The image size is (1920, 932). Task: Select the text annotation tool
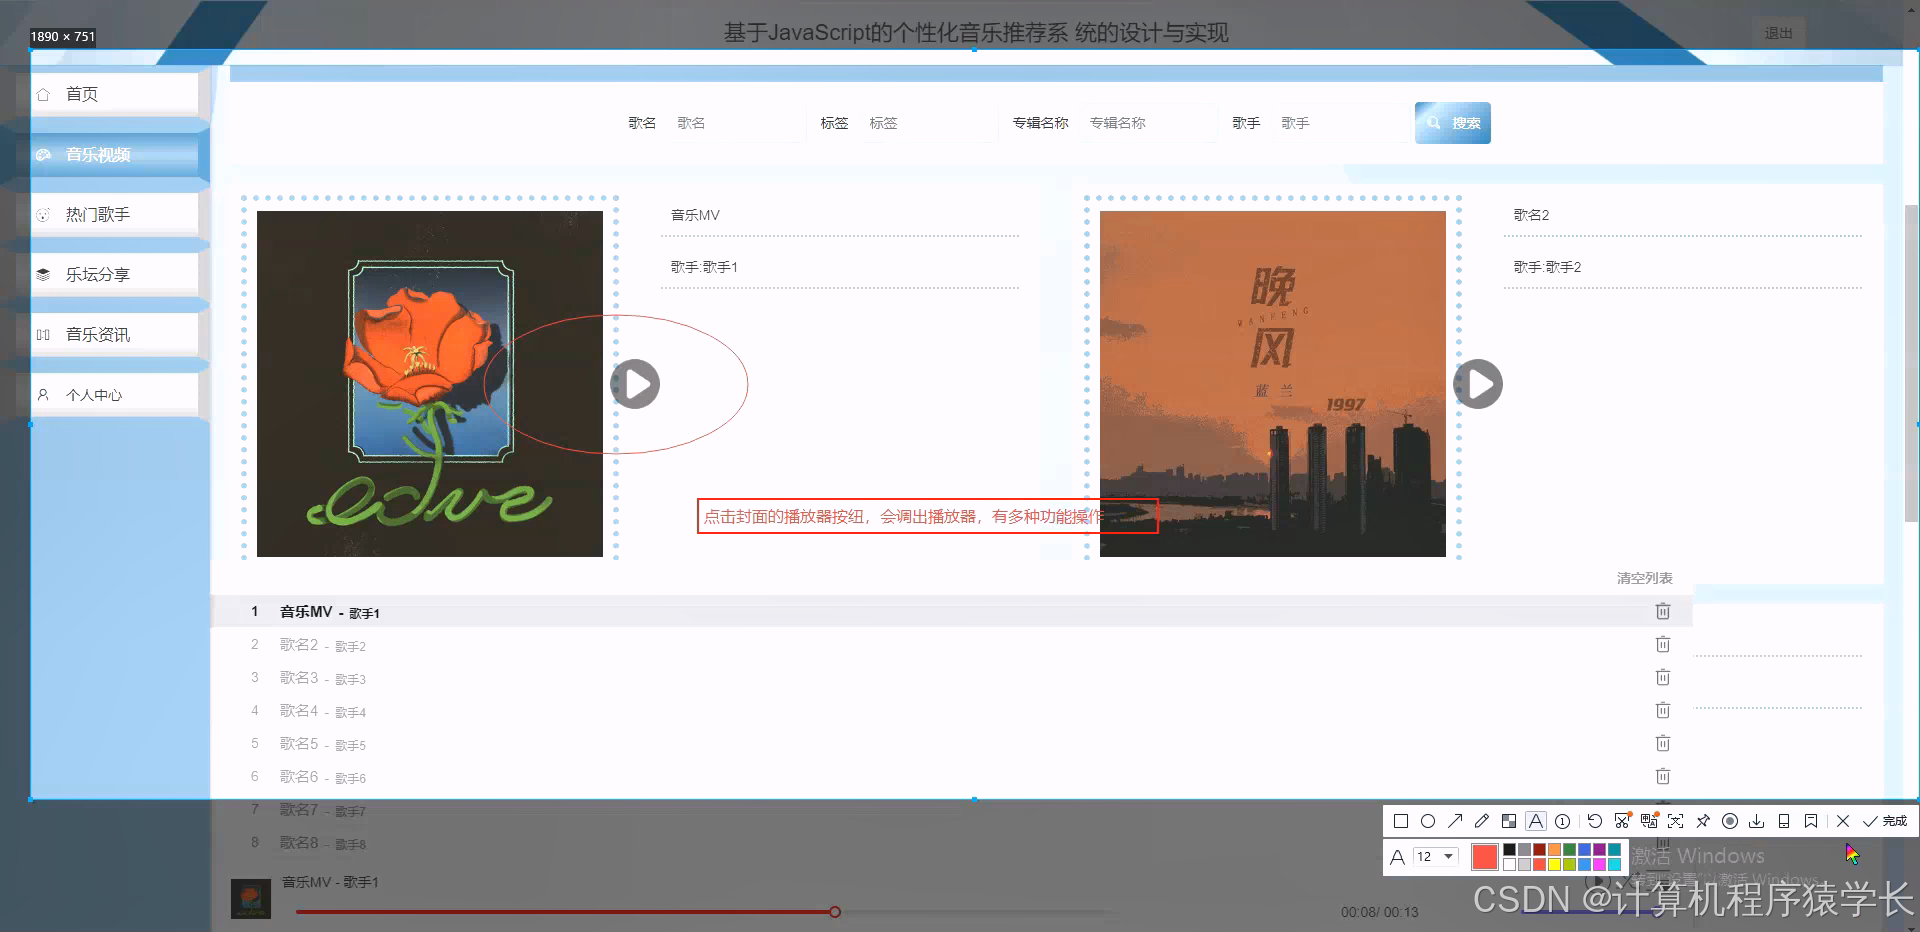point(1536,820)
